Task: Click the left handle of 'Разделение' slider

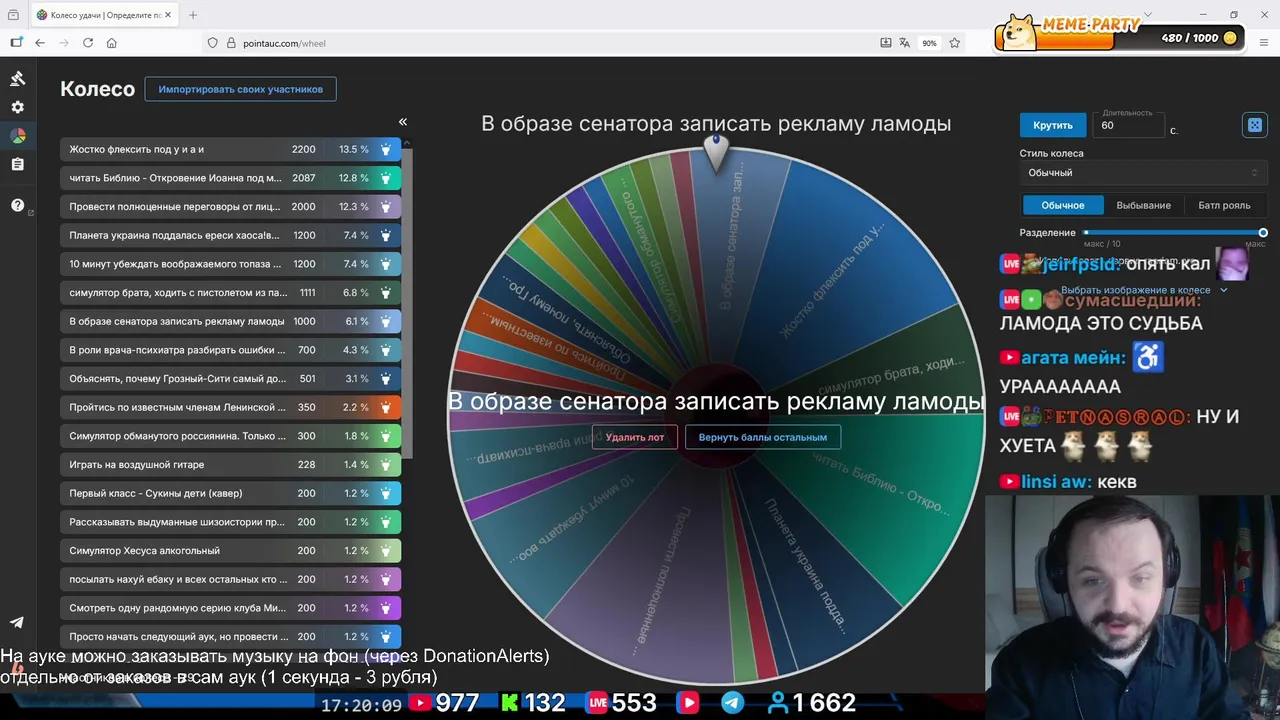Action: point(1086,232)
